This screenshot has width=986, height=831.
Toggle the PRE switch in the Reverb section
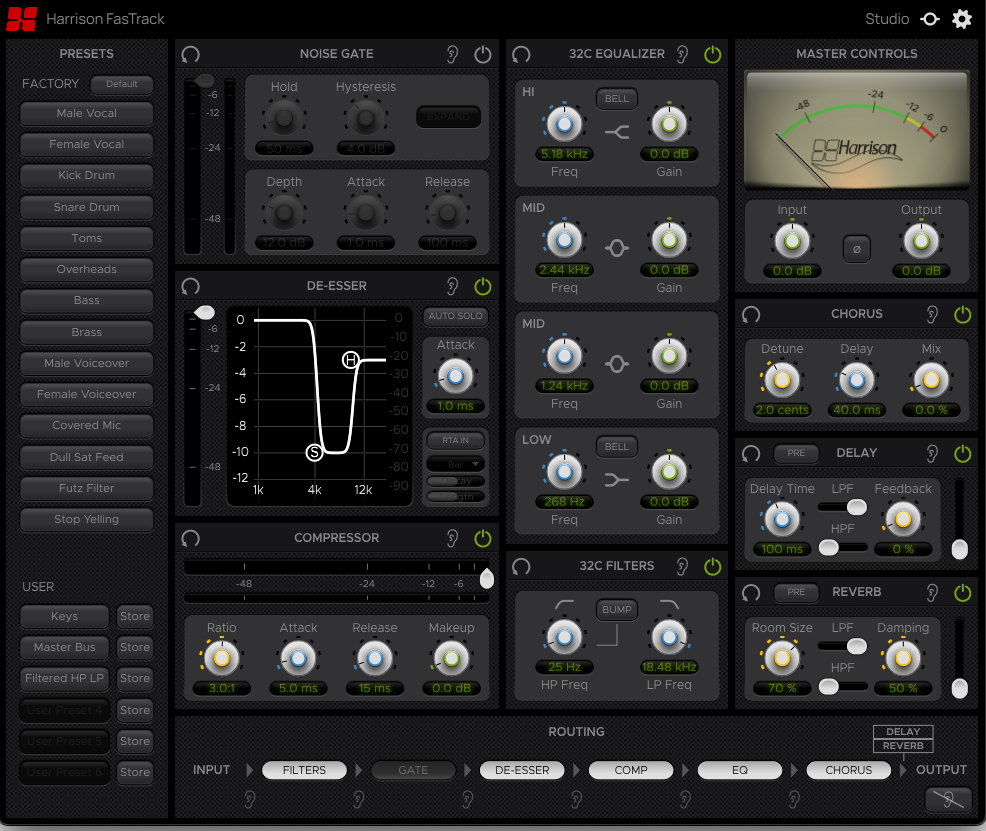pyautogui.click(x=795, y=592)
